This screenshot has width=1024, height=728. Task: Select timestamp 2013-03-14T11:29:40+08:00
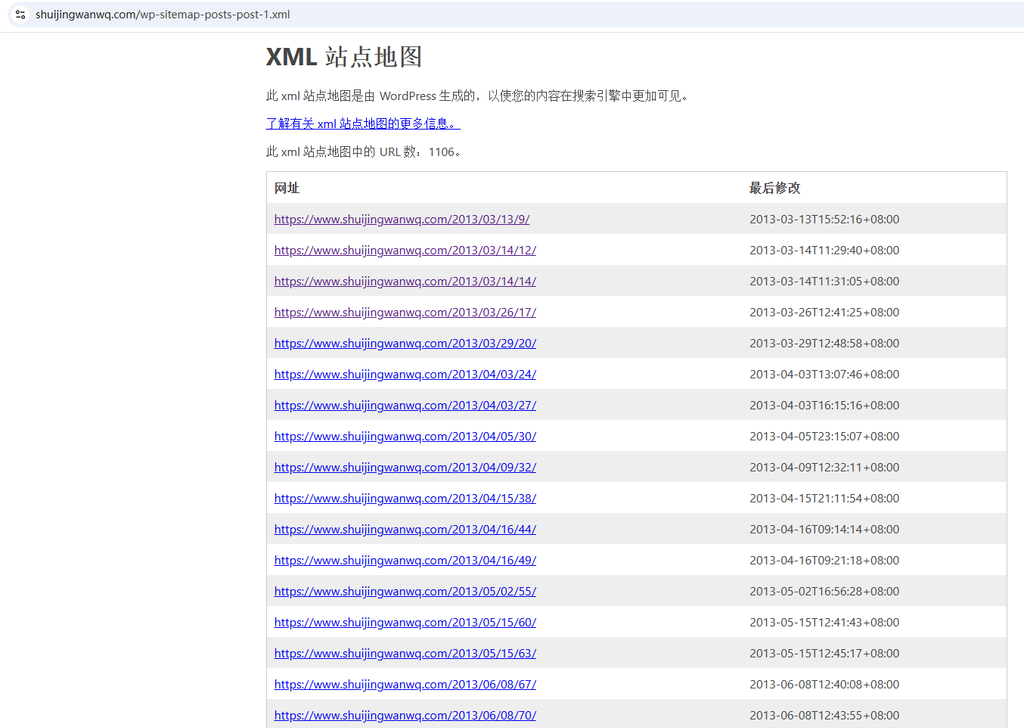click(824, 250)
